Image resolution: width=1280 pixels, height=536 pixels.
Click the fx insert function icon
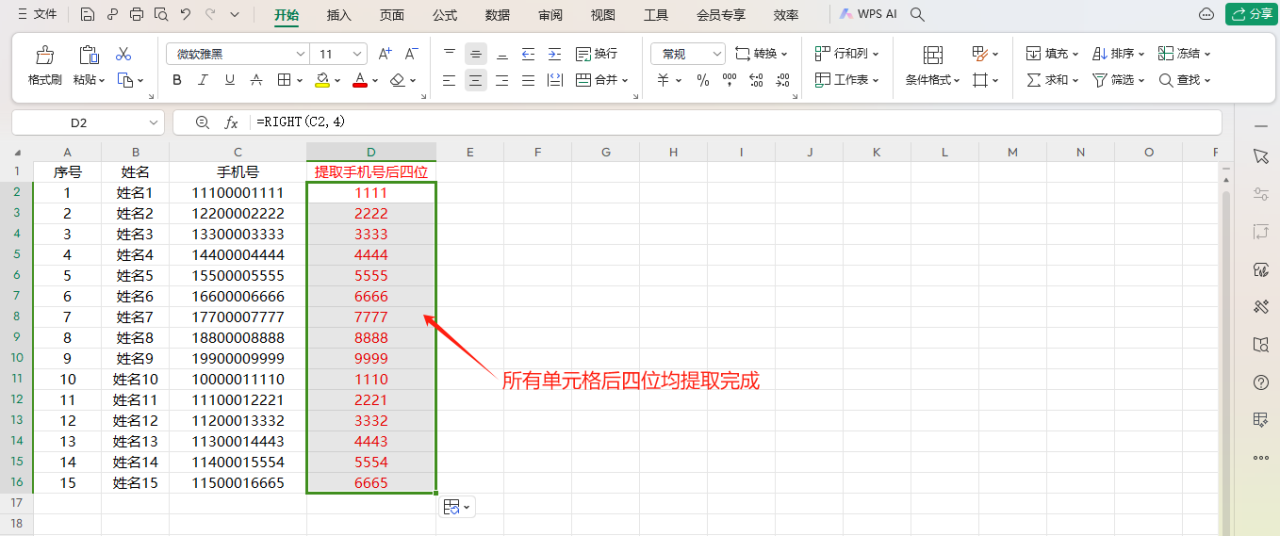pos(231,122)
